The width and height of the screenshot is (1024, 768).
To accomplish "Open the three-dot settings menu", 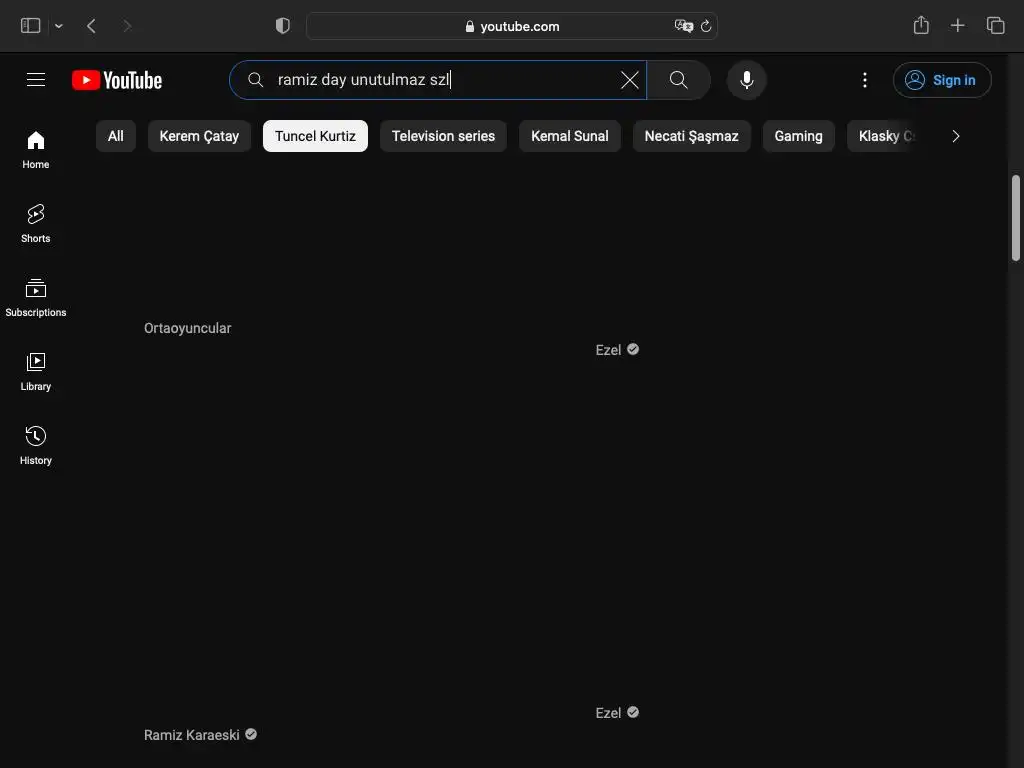I will (x=865, y=80).
